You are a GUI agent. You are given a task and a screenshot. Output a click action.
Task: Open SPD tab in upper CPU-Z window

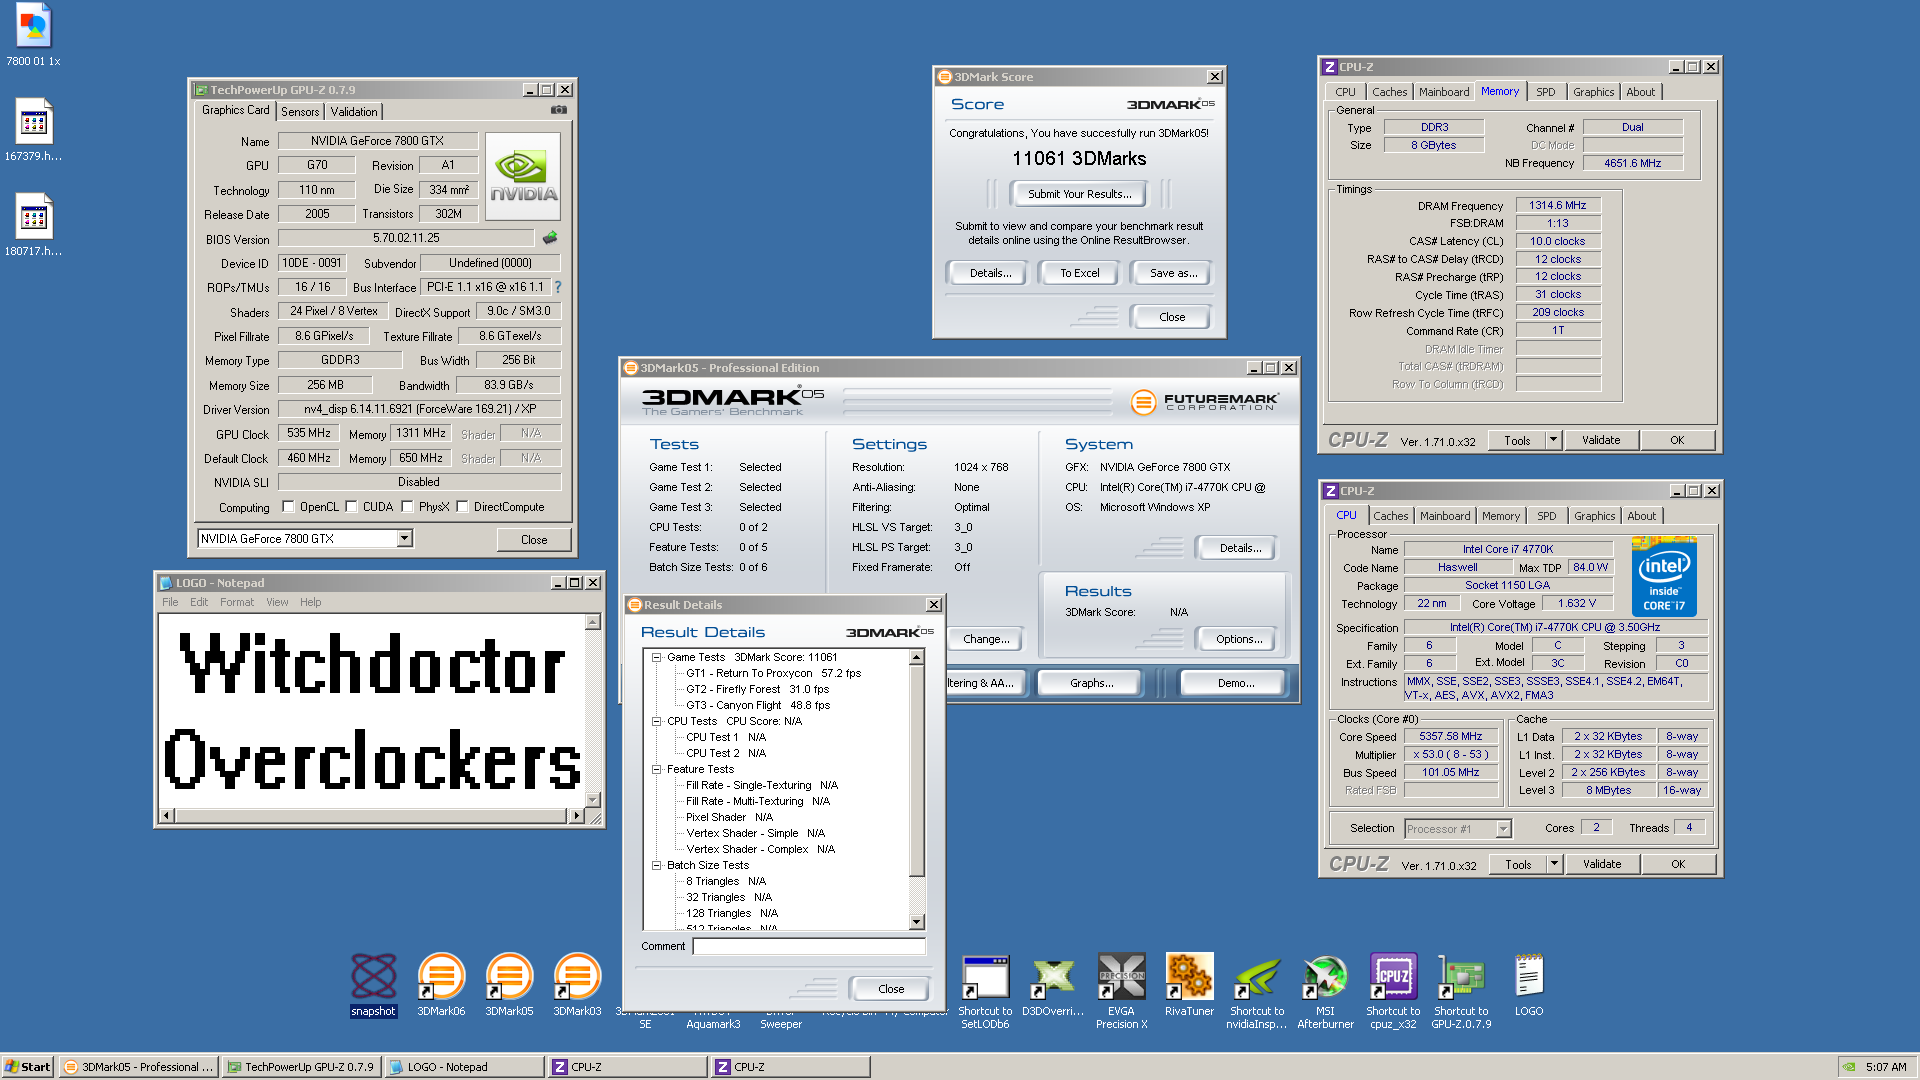click(1546, 92)
